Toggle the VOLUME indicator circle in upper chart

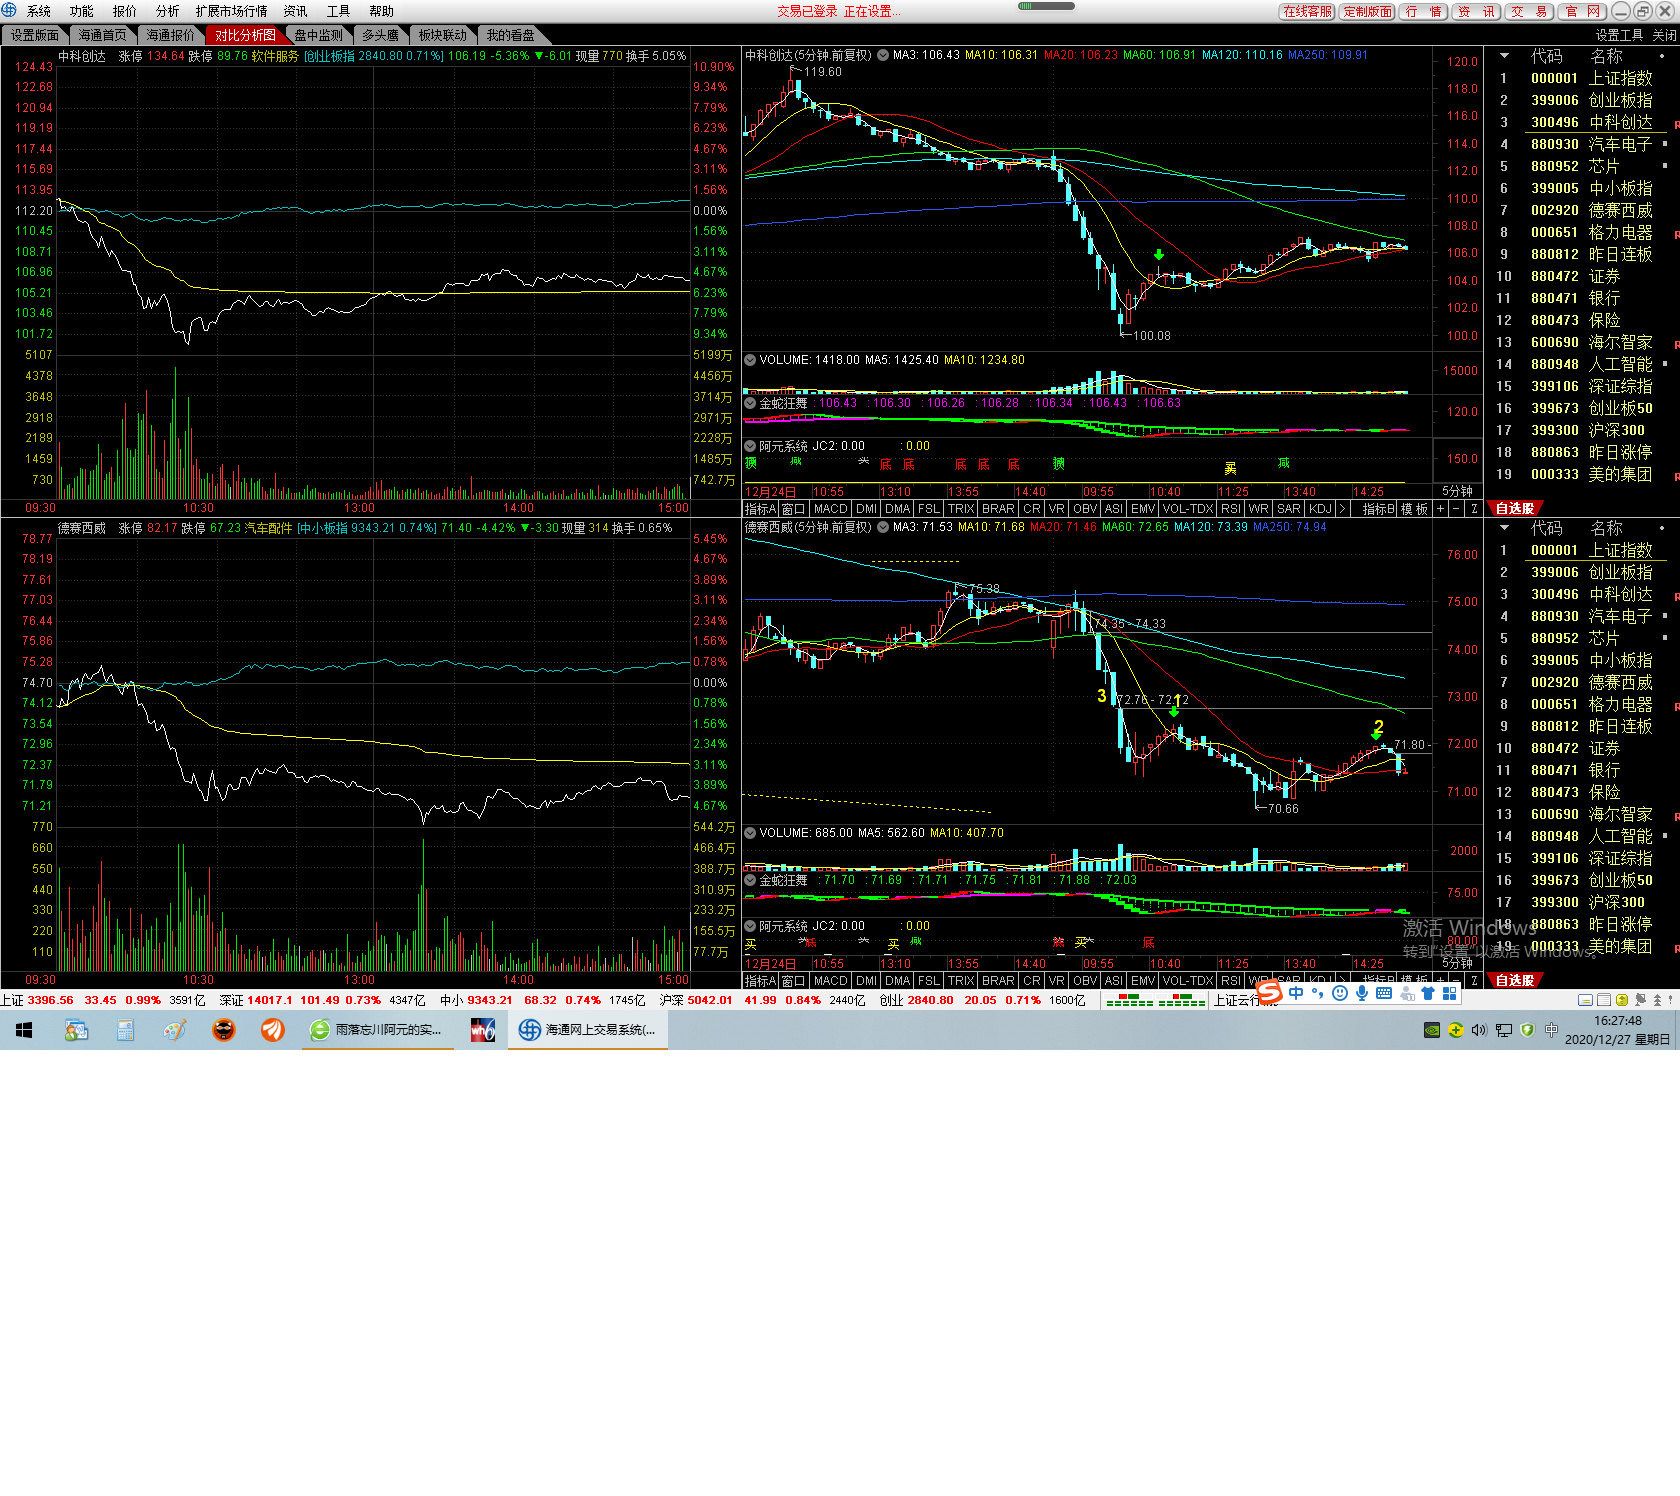click(x=750, y=360)
